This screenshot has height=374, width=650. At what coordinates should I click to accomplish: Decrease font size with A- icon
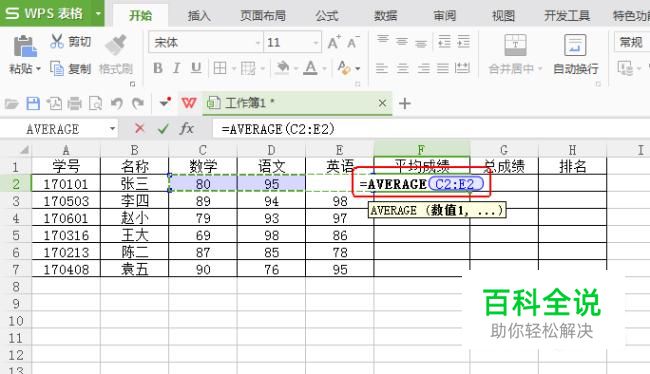click(x=353, y=42)
